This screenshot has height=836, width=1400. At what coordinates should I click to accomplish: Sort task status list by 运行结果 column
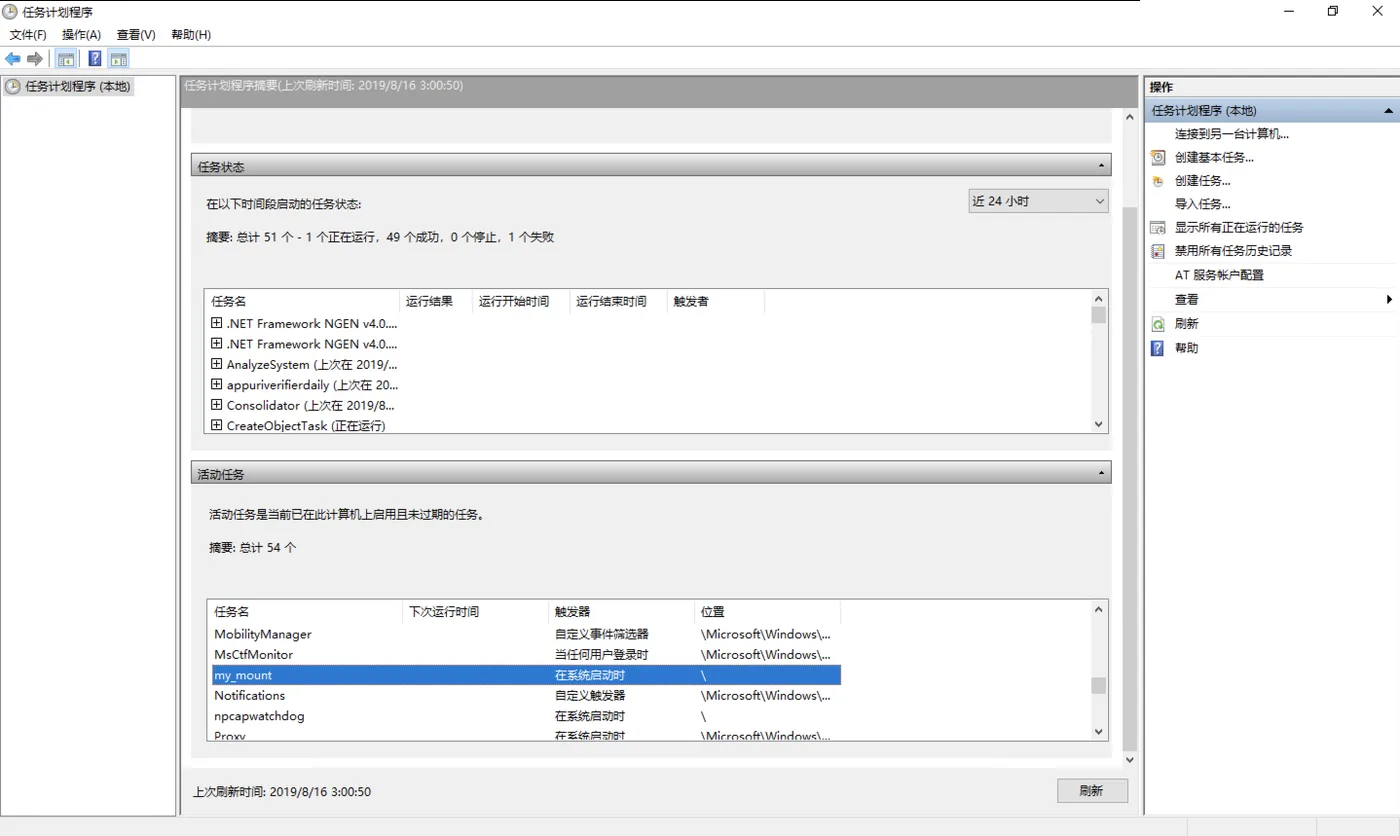[x=435, y=301]
